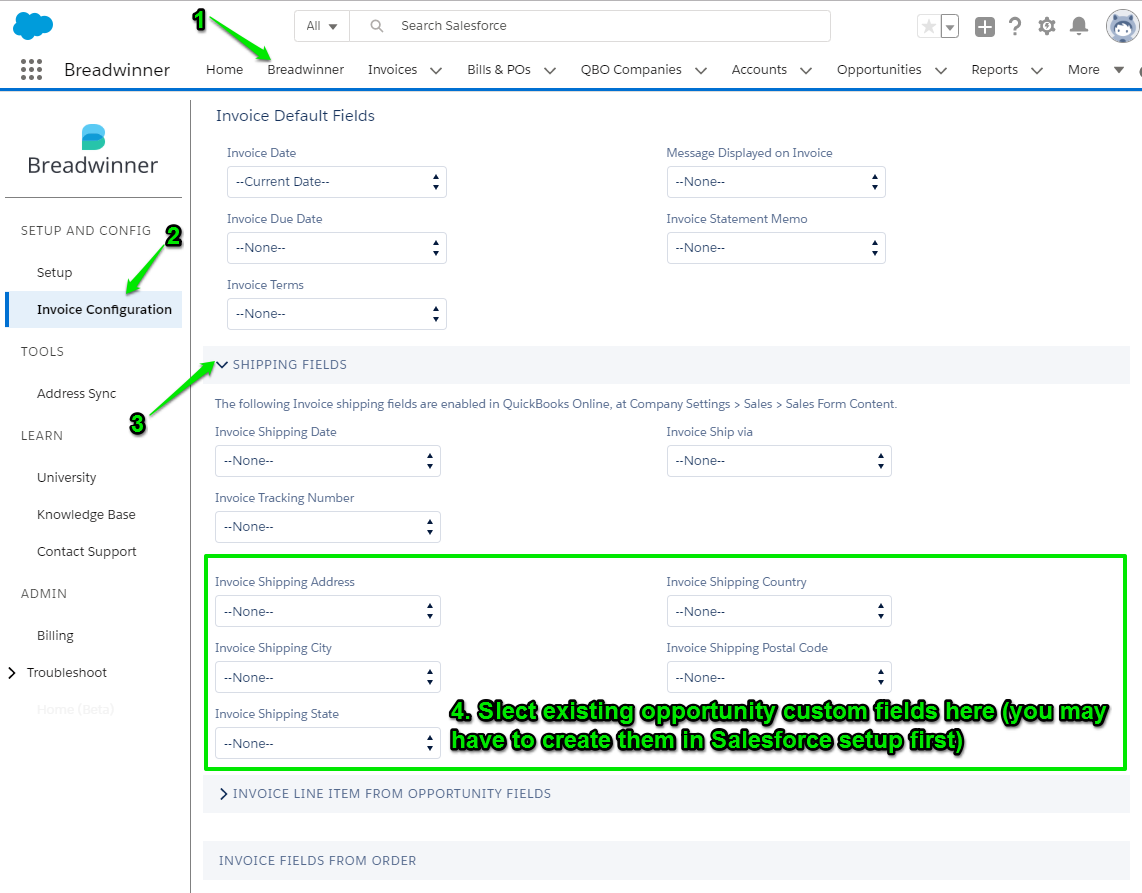Screen dimensions: 1142x893
Task: Open the App Launcher grid icon
Action: pyautogui.click(x=31, y=69)
